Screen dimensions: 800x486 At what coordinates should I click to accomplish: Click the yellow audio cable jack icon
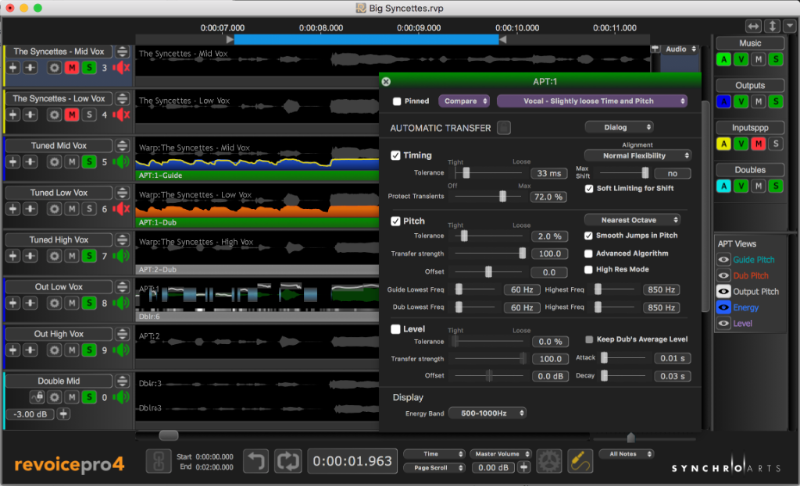pyautogui.click(x=580, y=461)
